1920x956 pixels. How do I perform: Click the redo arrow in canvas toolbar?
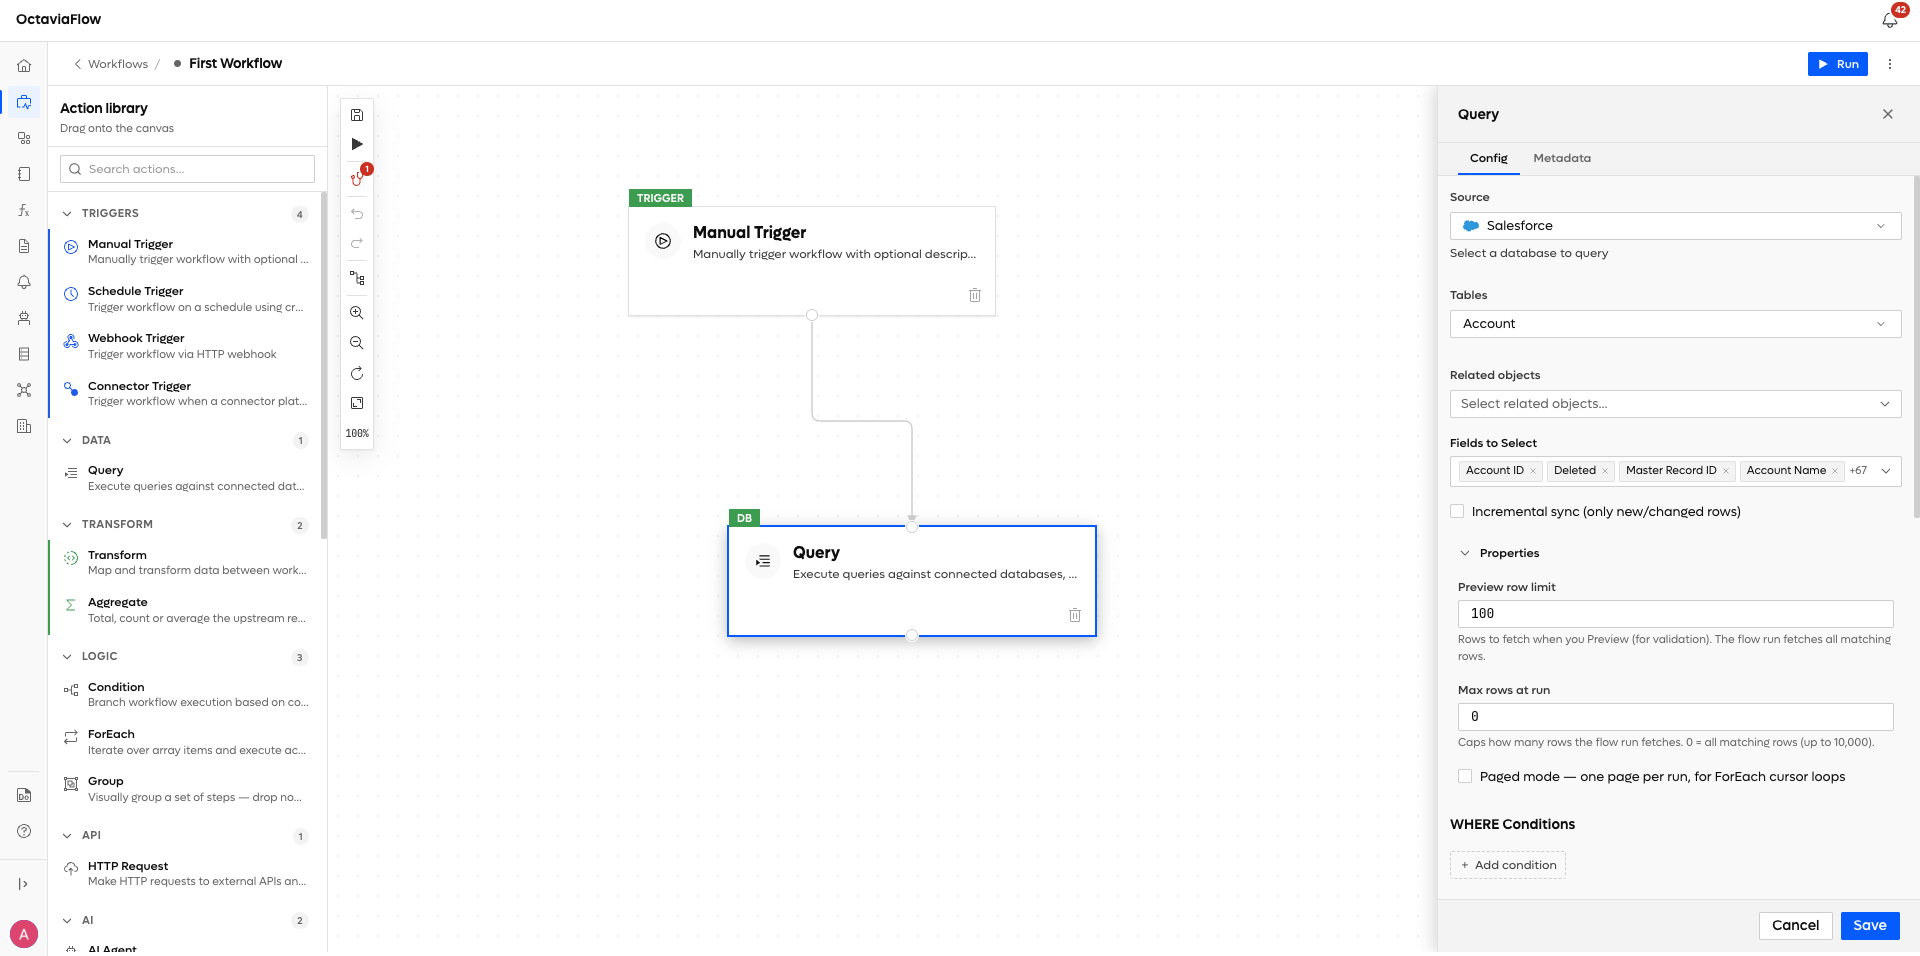357,243
